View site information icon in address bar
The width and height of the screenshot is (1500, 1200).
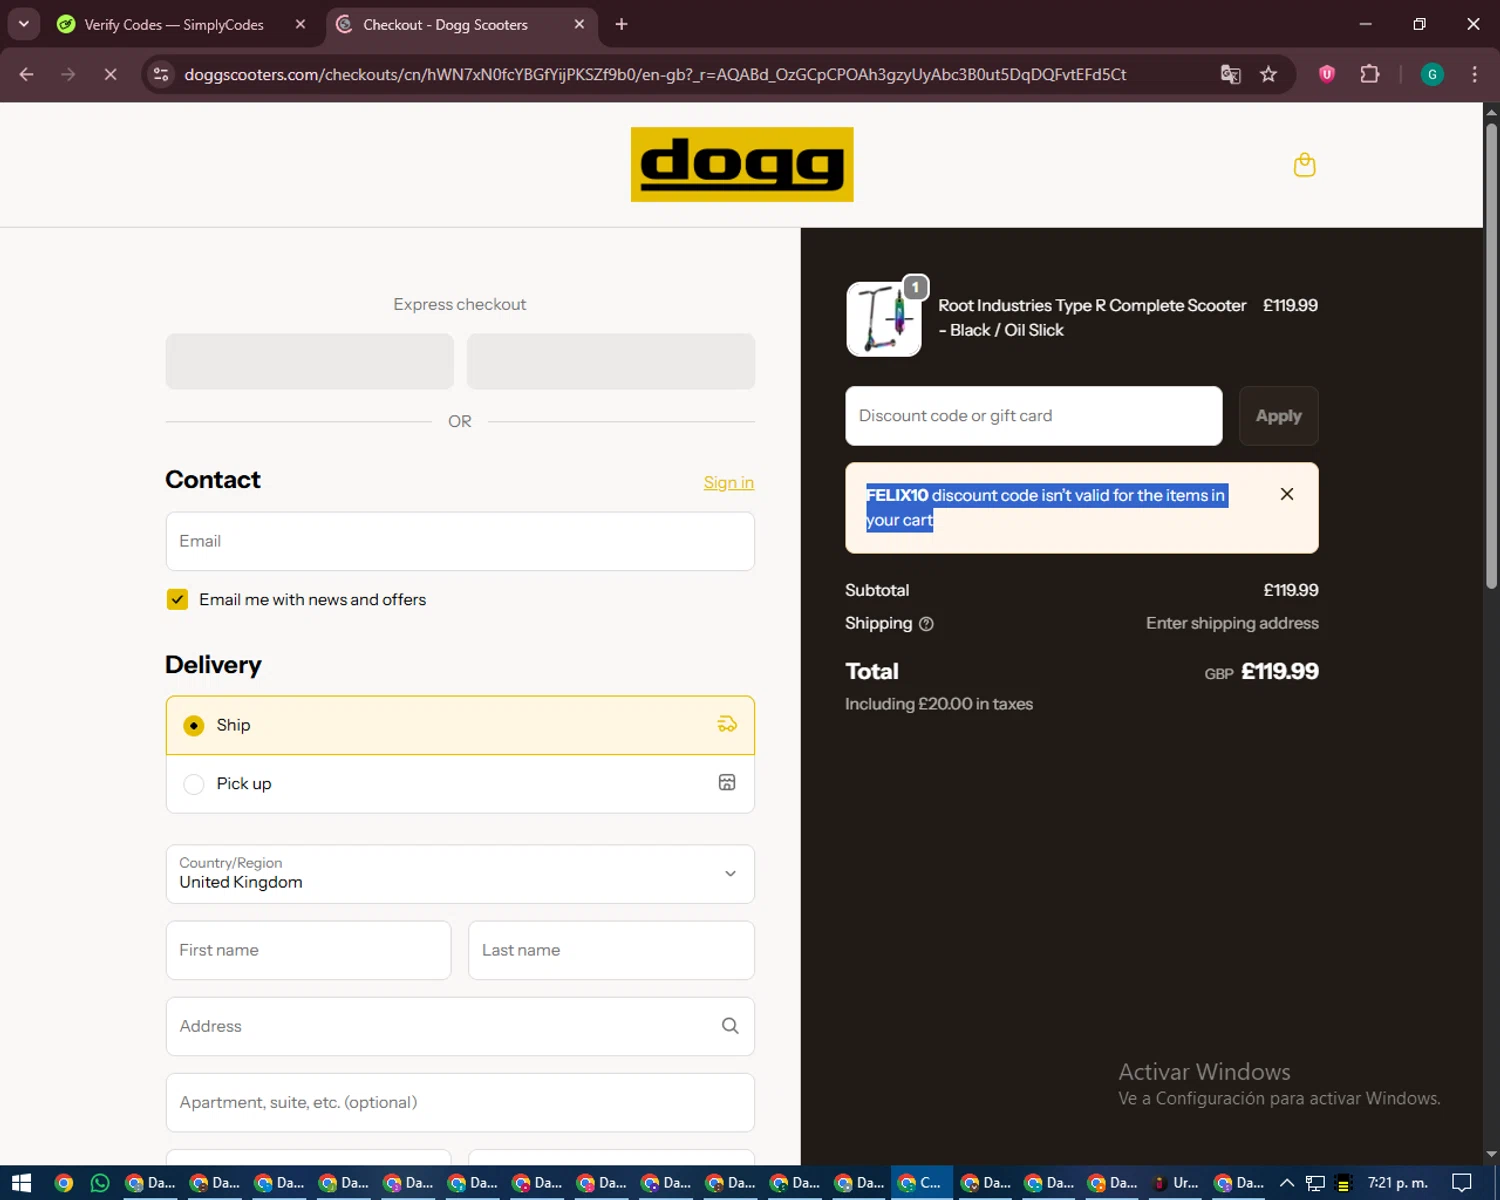[x=161, y=74]
